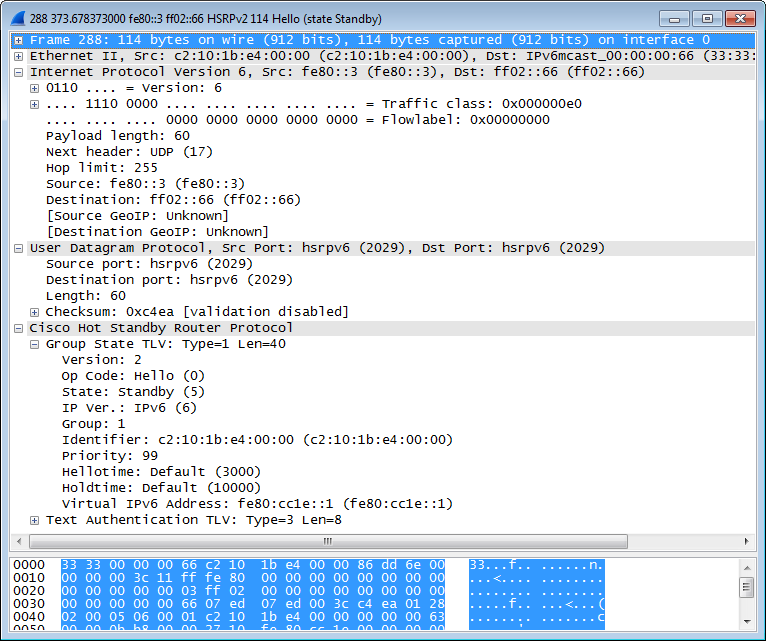
Task: Select the IP Ver.: IPv6 (6) row
Action: coord(129,408)
